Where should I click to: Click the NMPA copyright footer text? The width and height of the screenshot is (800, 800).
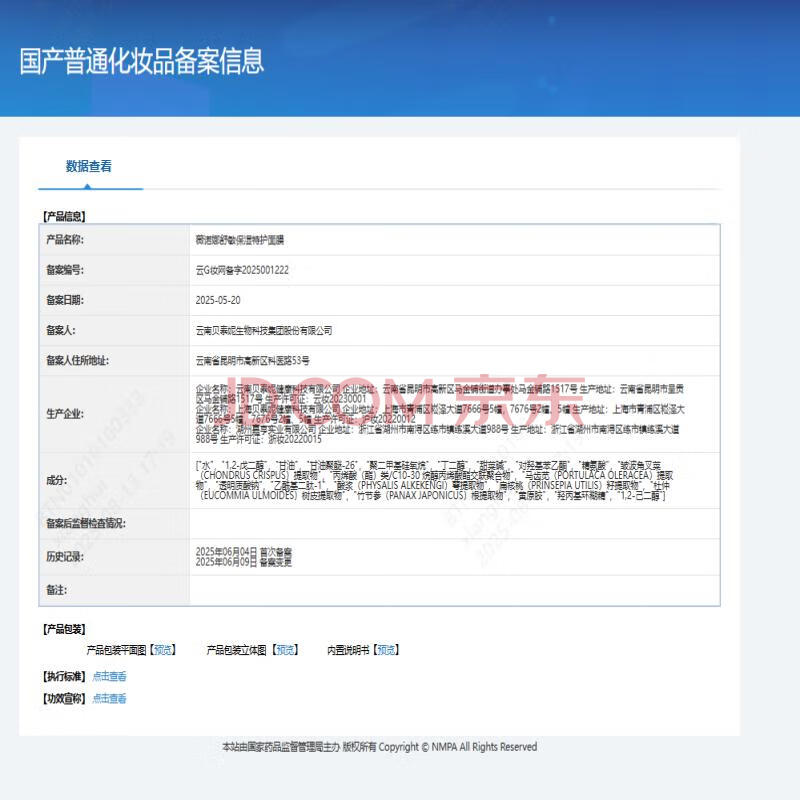click(x=379, y=747)
